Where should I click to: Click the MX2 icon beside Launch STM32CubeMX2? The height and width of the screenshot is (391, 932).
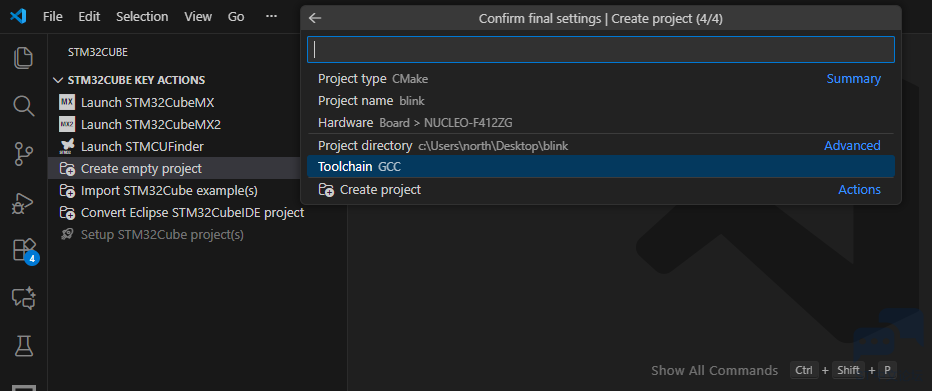[67, 124]
